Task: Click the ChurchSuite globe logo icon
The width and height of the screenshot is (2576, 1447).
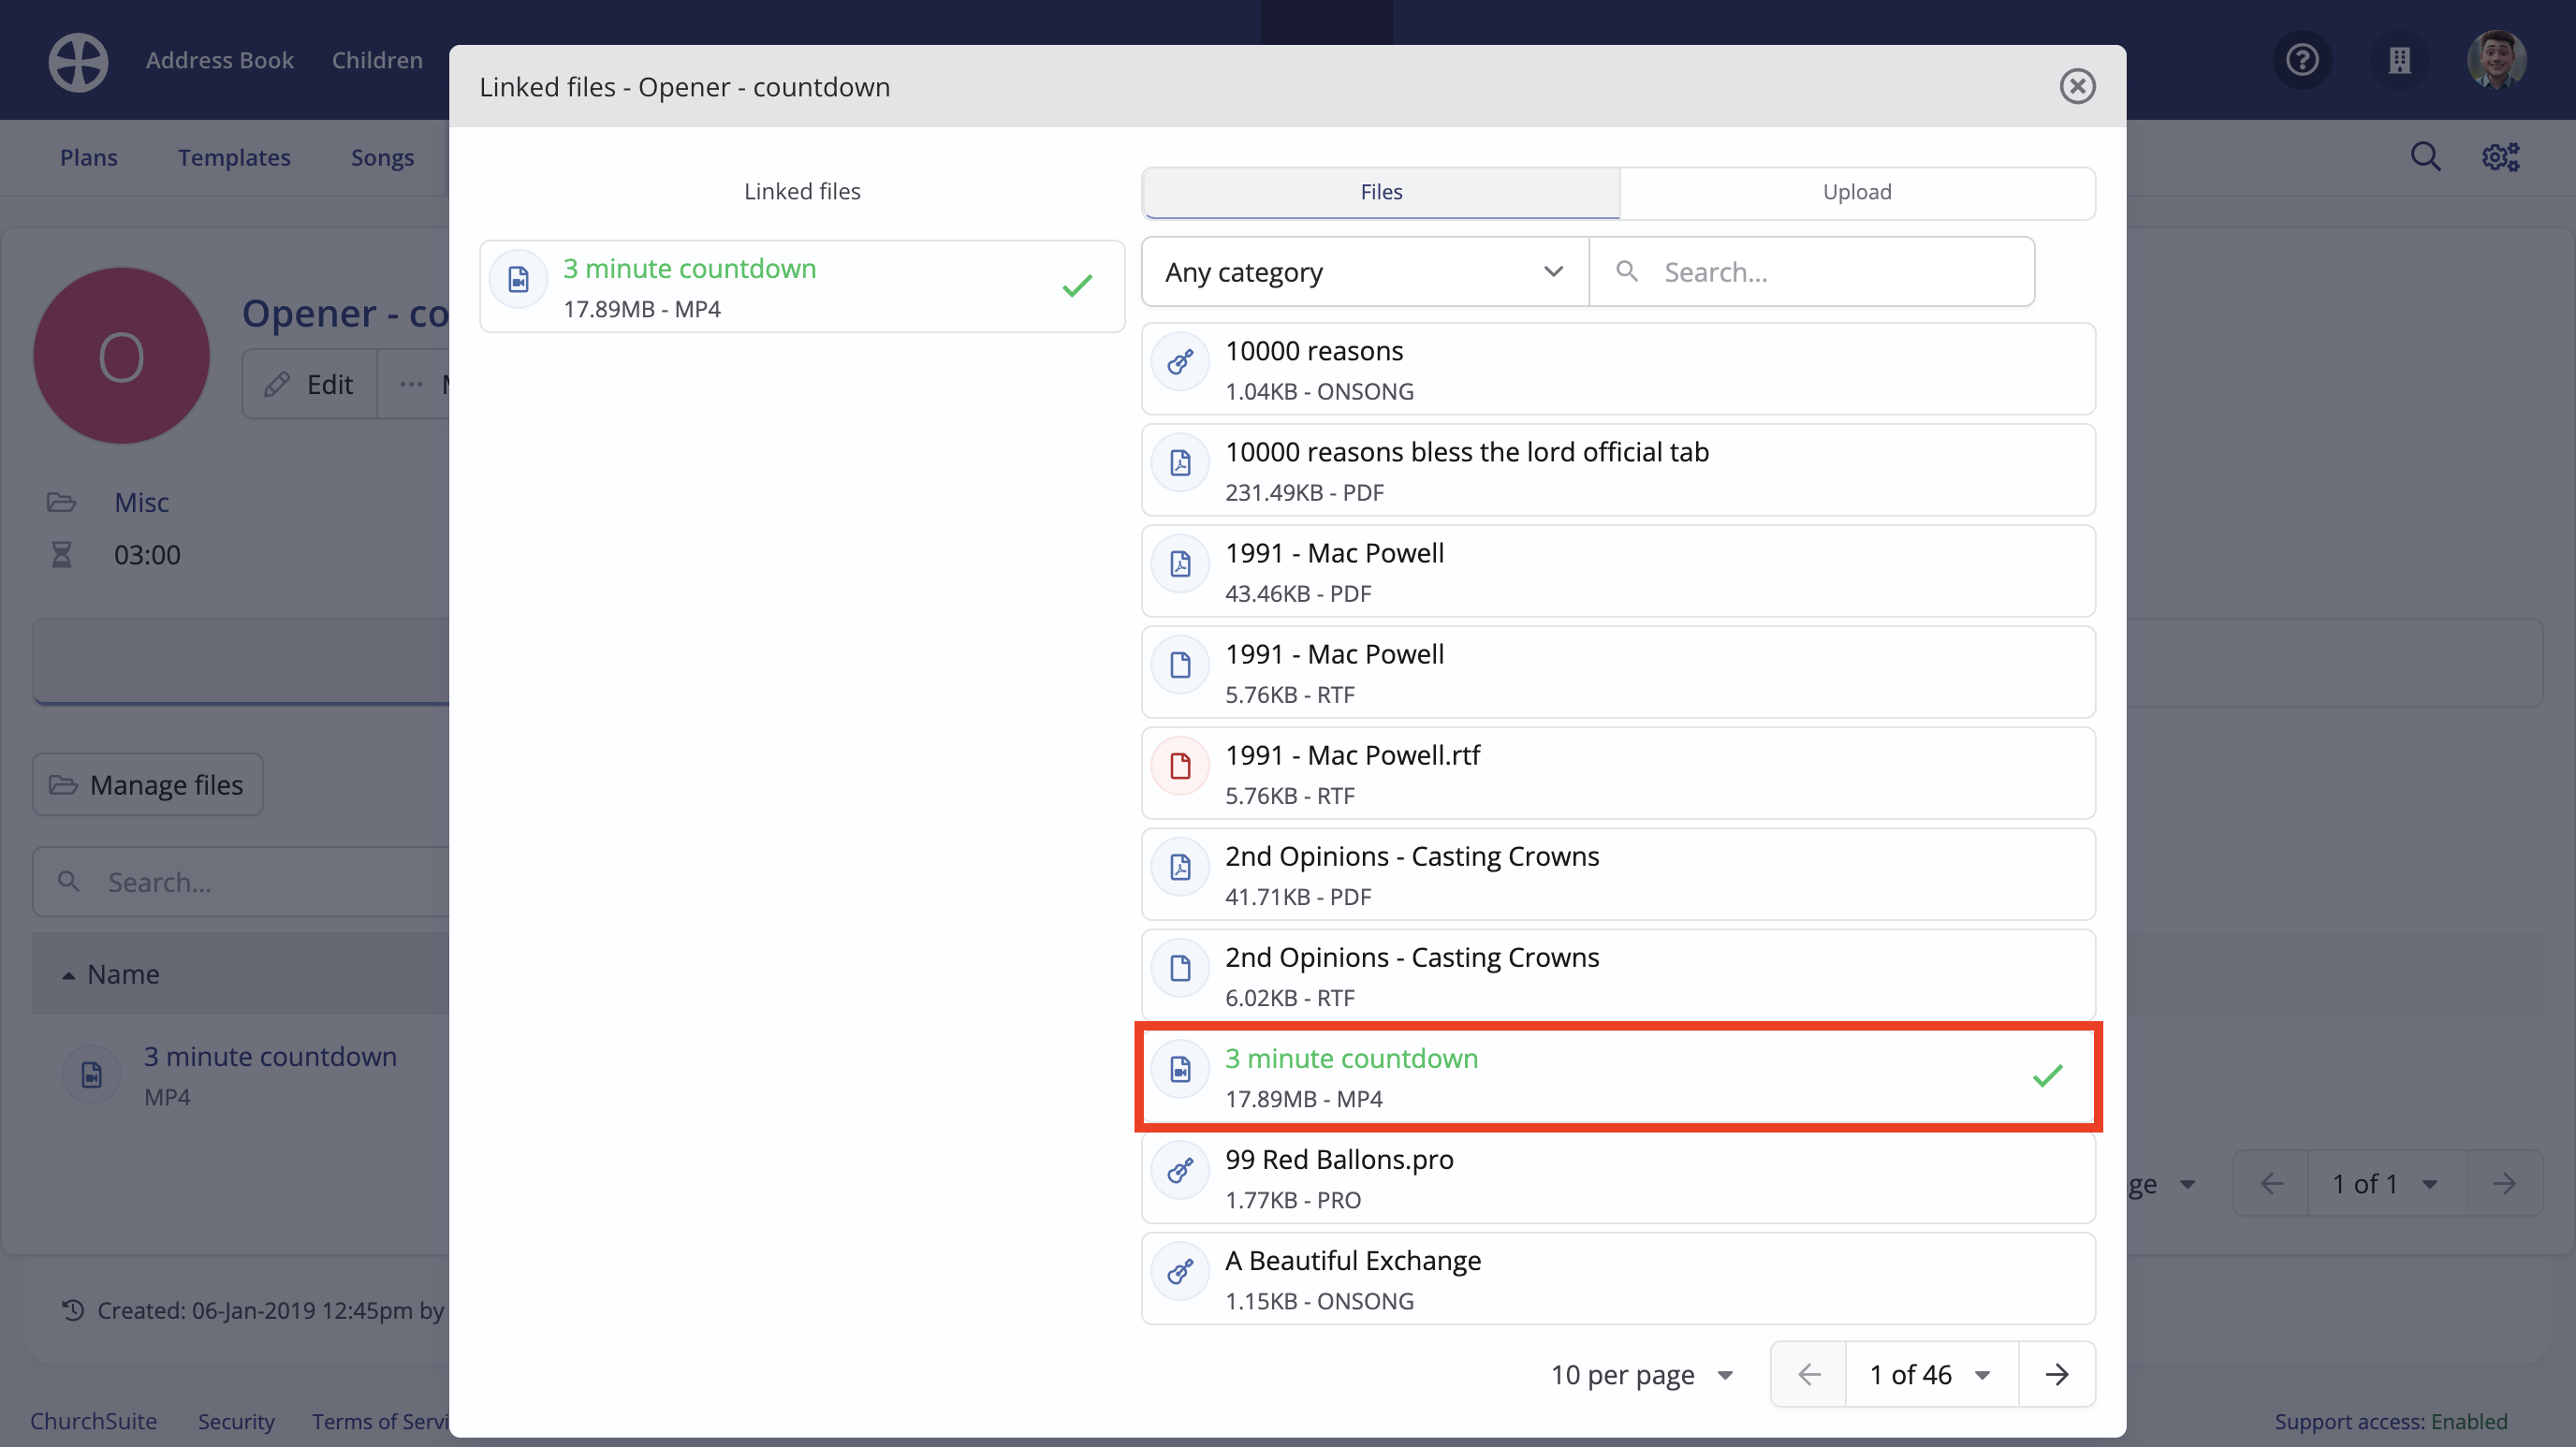Action: 78,62
